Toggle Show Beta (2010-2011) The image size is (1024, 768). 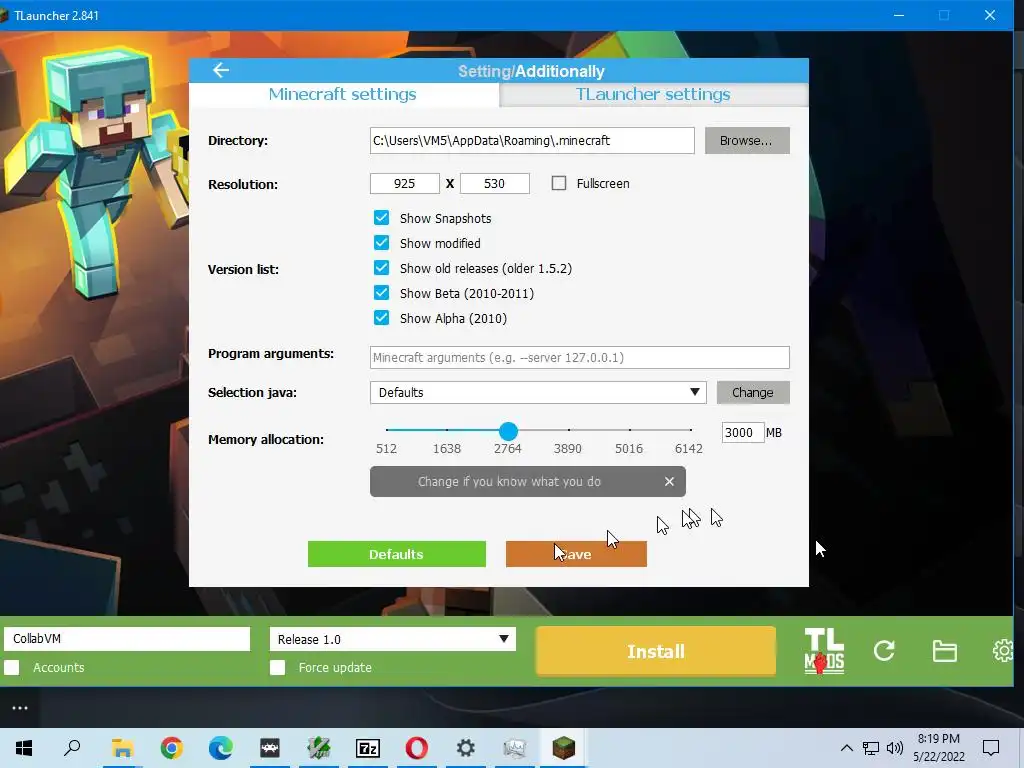381,293
